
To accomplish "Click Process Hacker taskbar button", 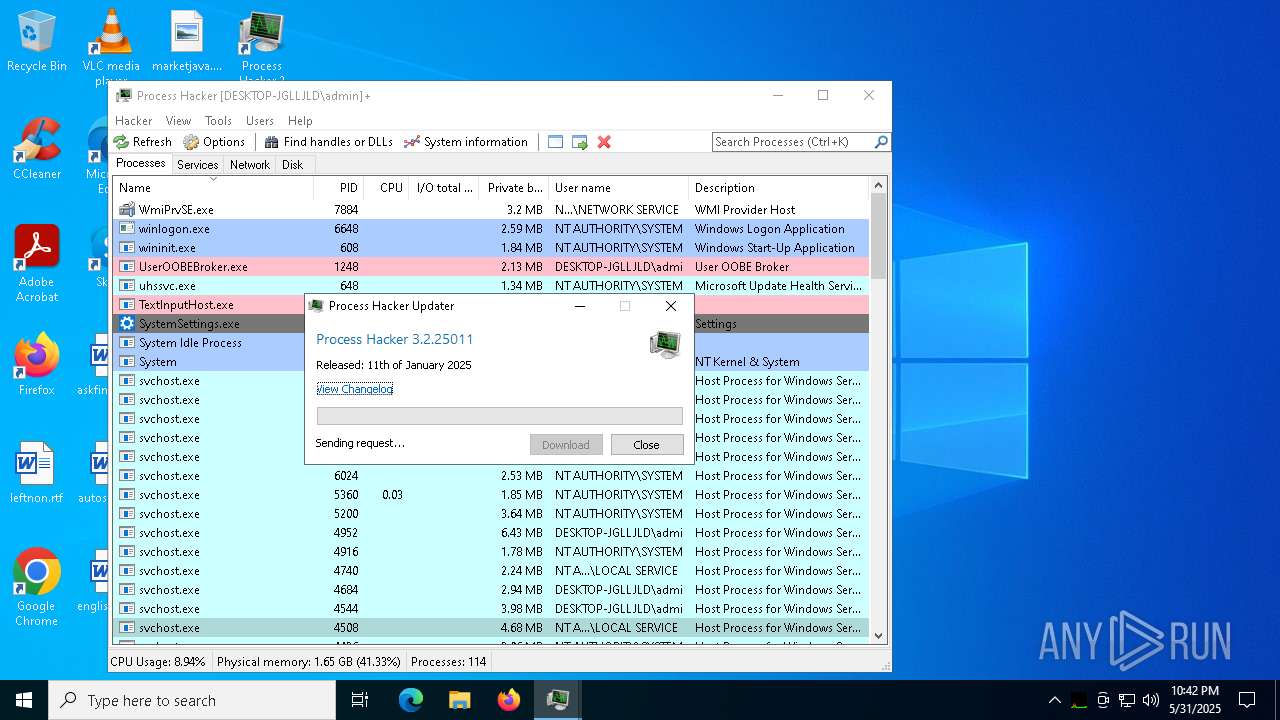I will pyautogui.click(x=558, y=700).
